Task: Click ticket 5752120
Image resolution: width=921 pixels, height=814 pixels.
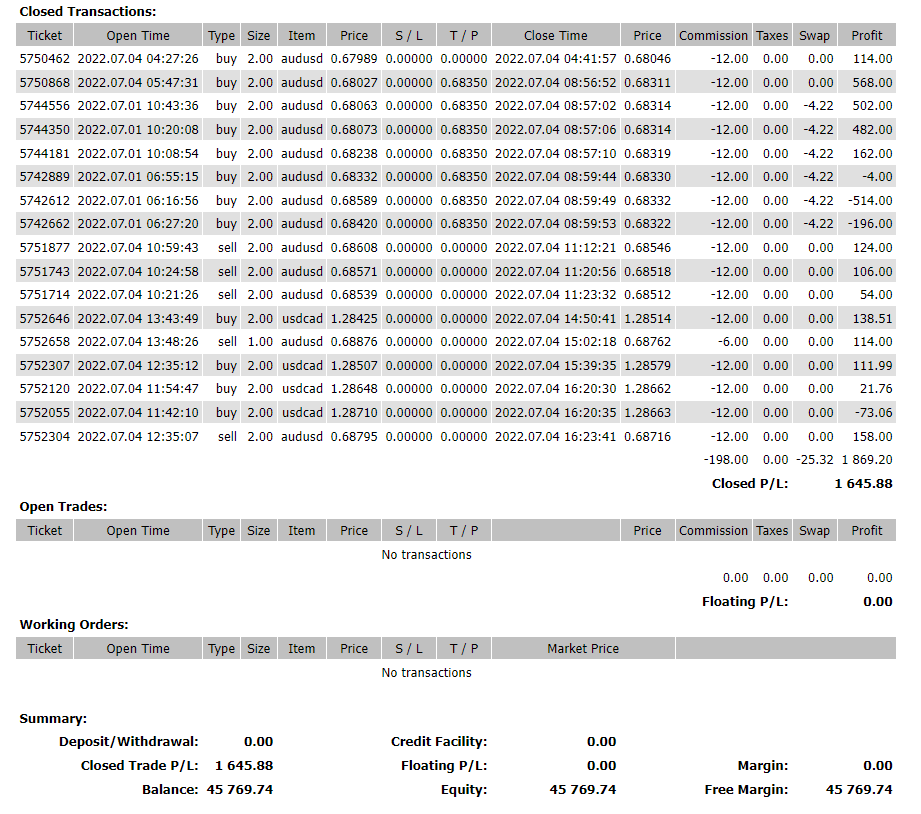Action: [45, 389]
